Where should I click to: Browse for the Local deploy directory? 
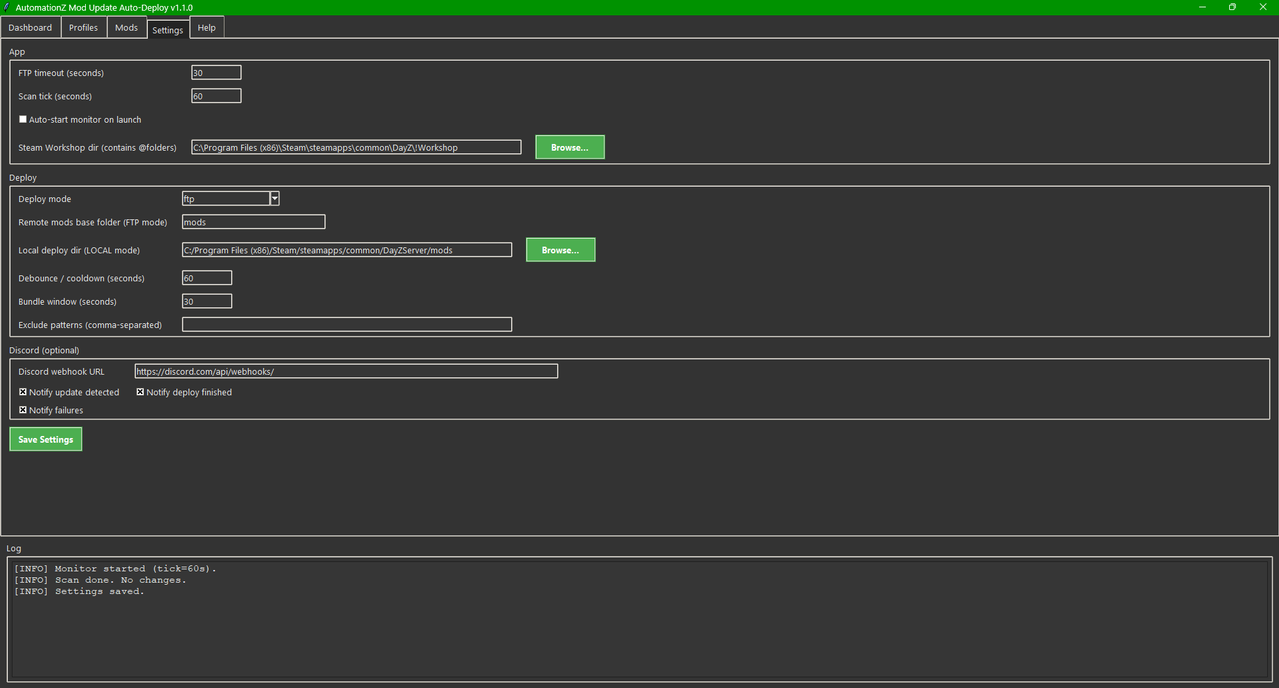point(560,250)
